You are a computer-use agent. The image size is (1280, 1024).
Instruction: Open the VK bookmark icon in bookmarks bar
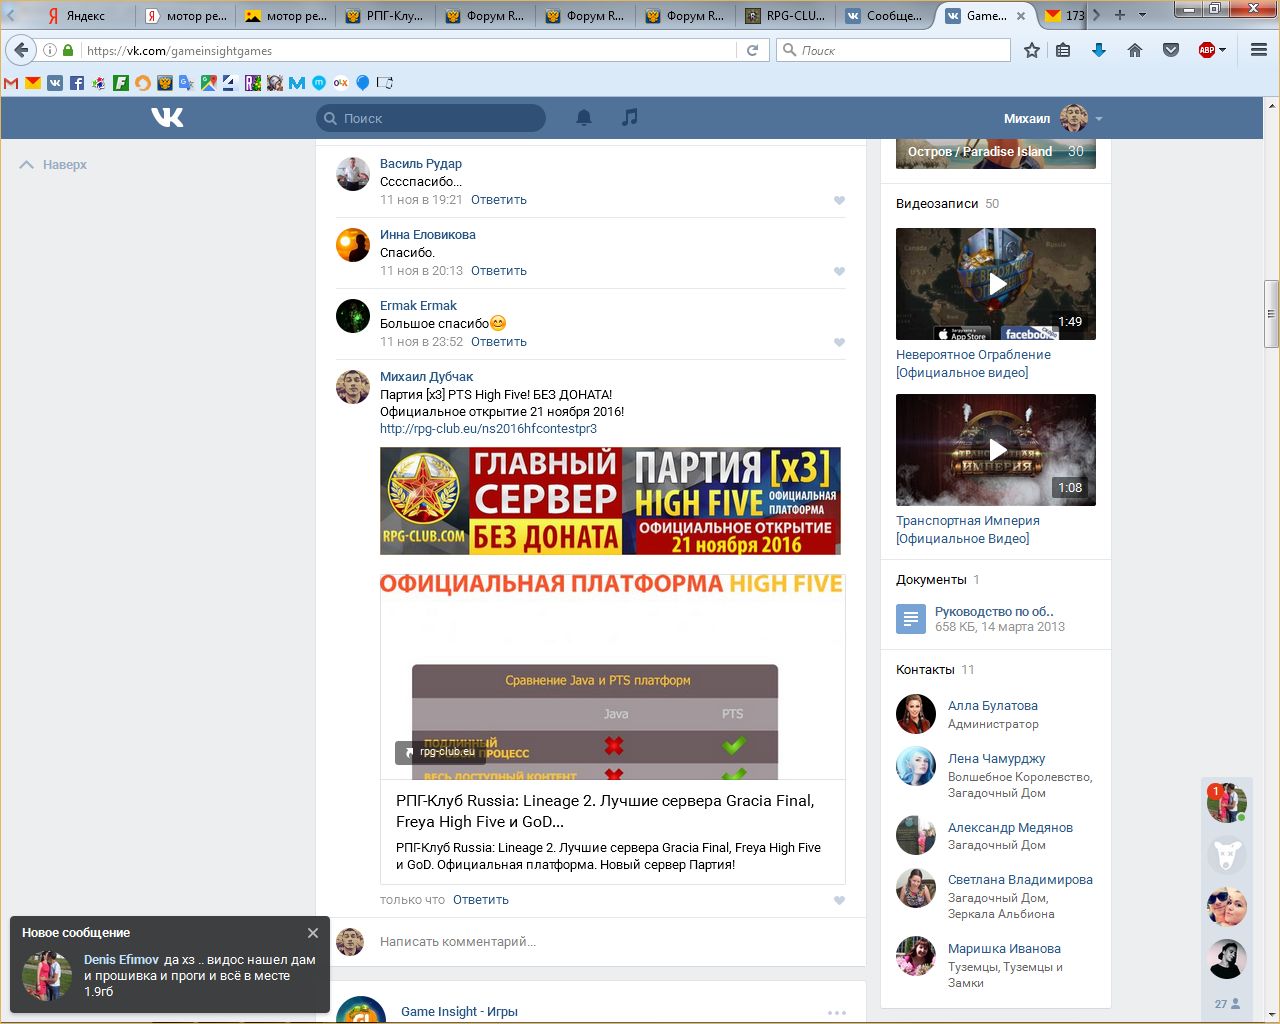click(x=55, y=83)
